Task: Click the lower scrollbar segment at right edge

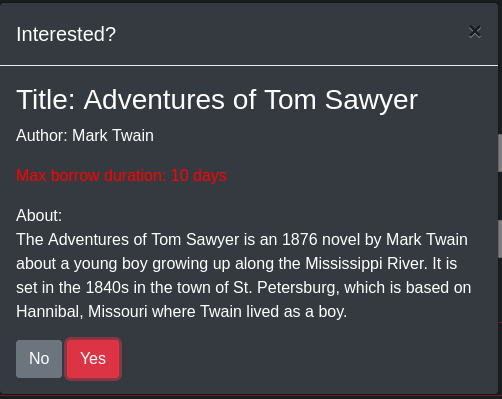Action: [x=500, y=239]
